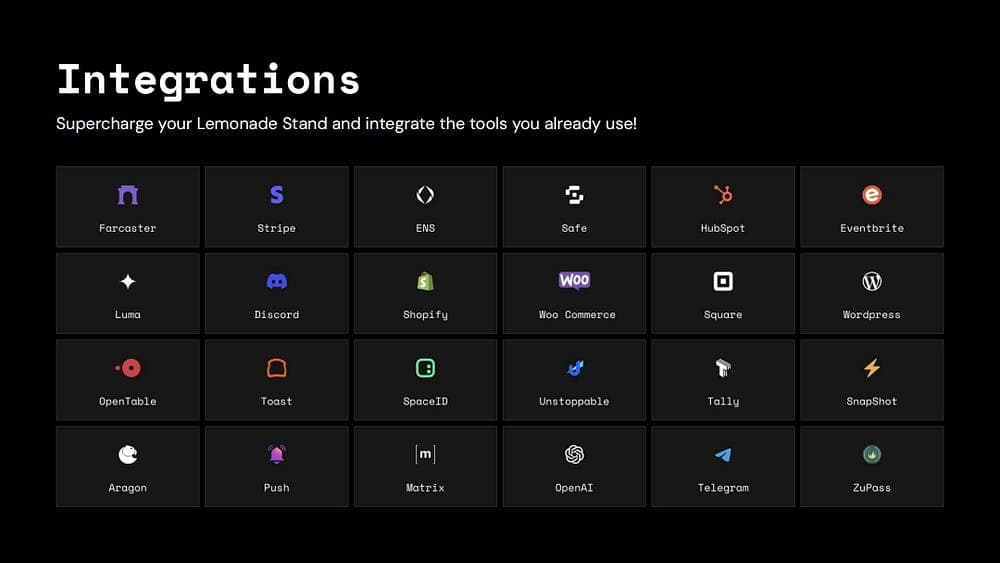Click the Push bell icon
The width and height of the screenshot is (1000, 563).
(x=277, y=454)
